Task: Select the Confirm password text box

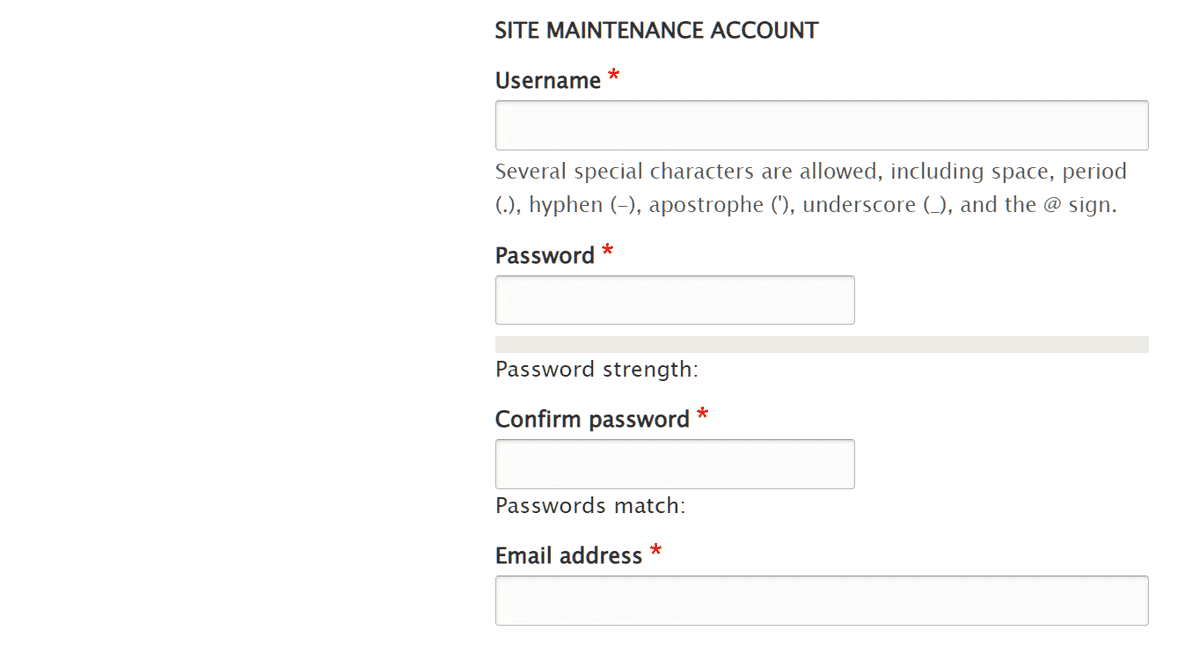Action: (675, 464)
